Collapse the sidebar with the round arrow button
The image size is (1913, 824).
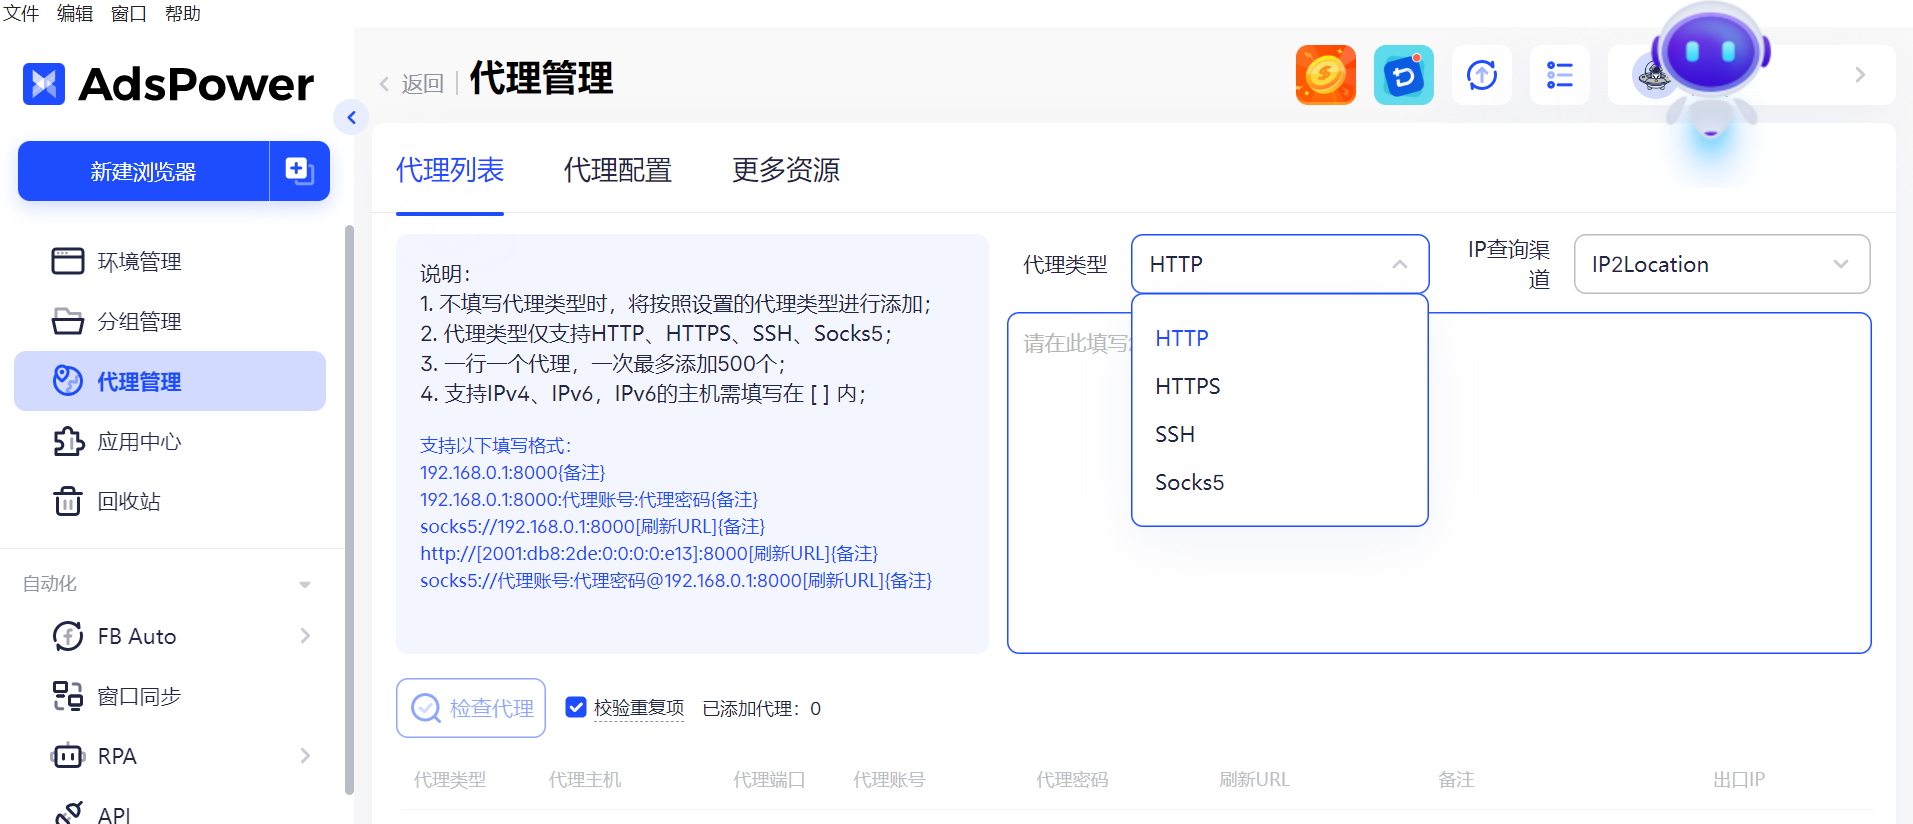tap(351, 118)
